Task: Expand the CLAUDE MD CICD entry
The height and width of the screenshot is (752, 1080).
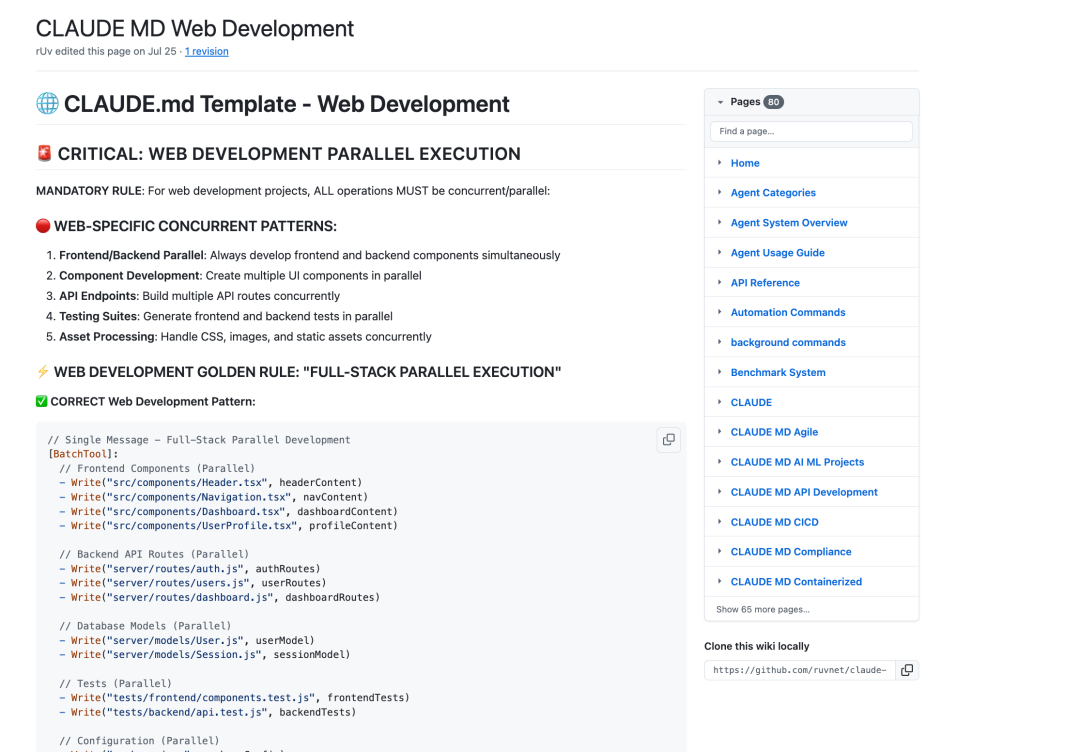Action: [720, 522]
